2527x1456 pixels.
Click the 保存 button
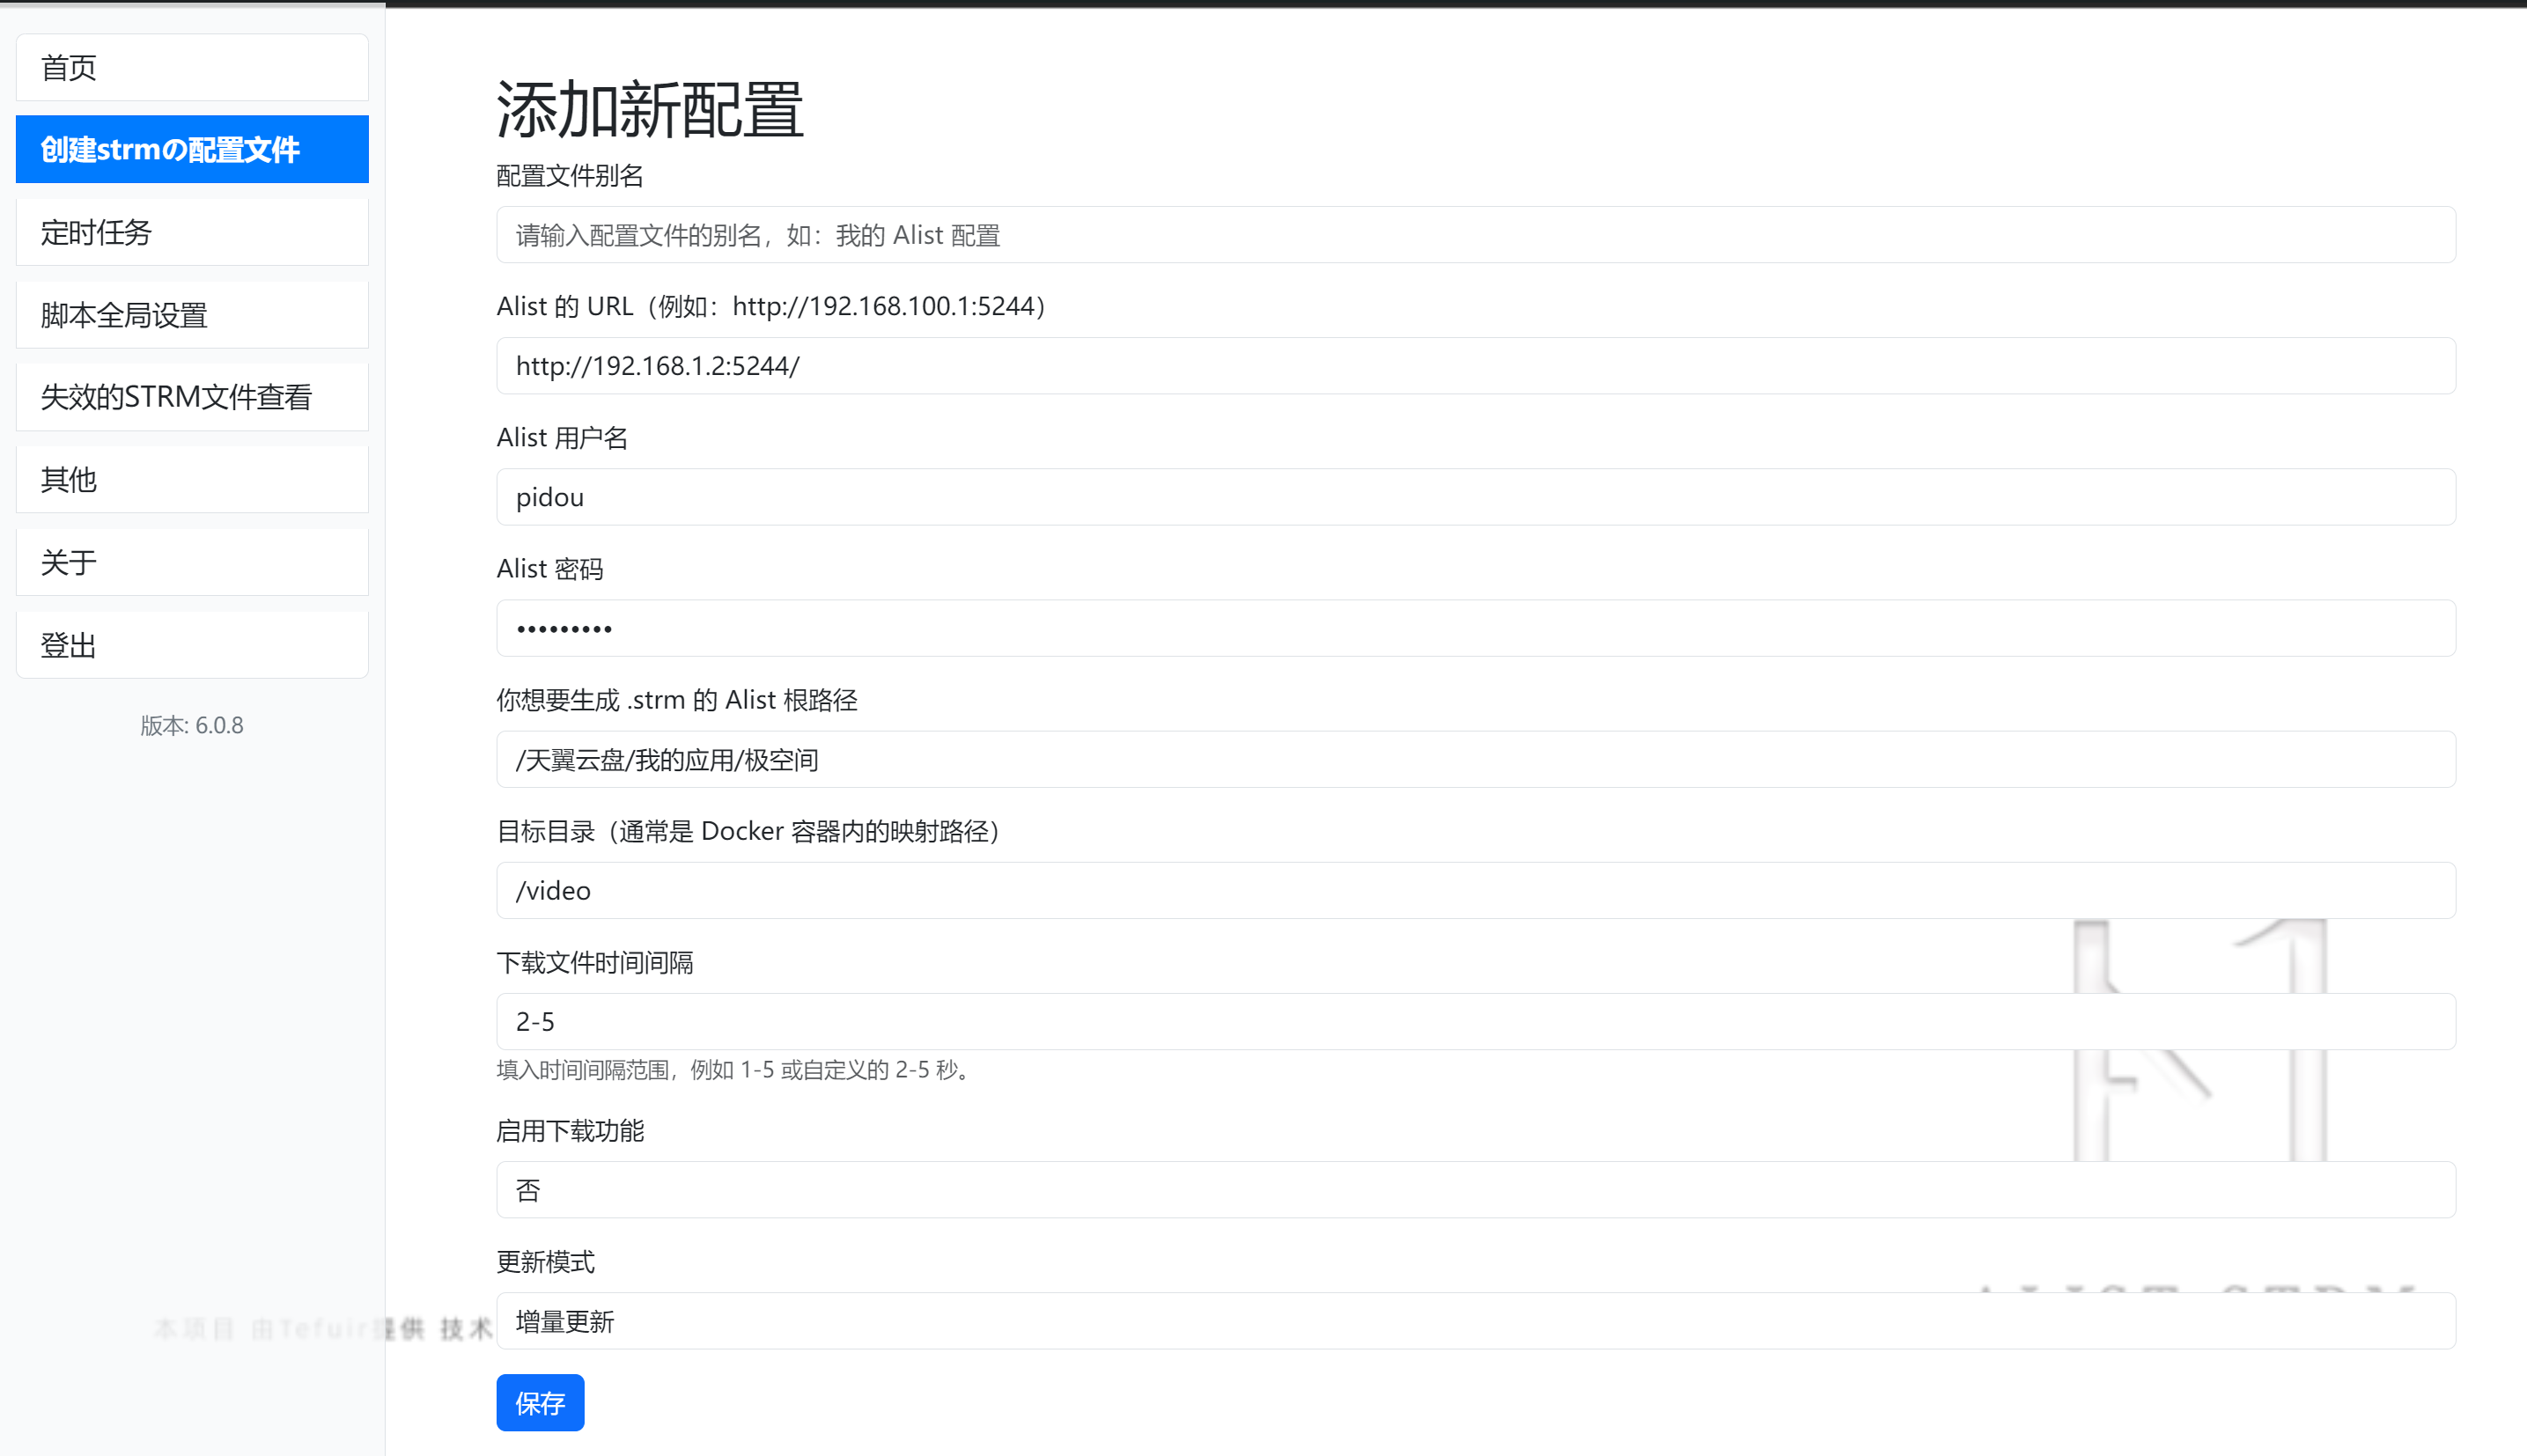point(540,1403)
